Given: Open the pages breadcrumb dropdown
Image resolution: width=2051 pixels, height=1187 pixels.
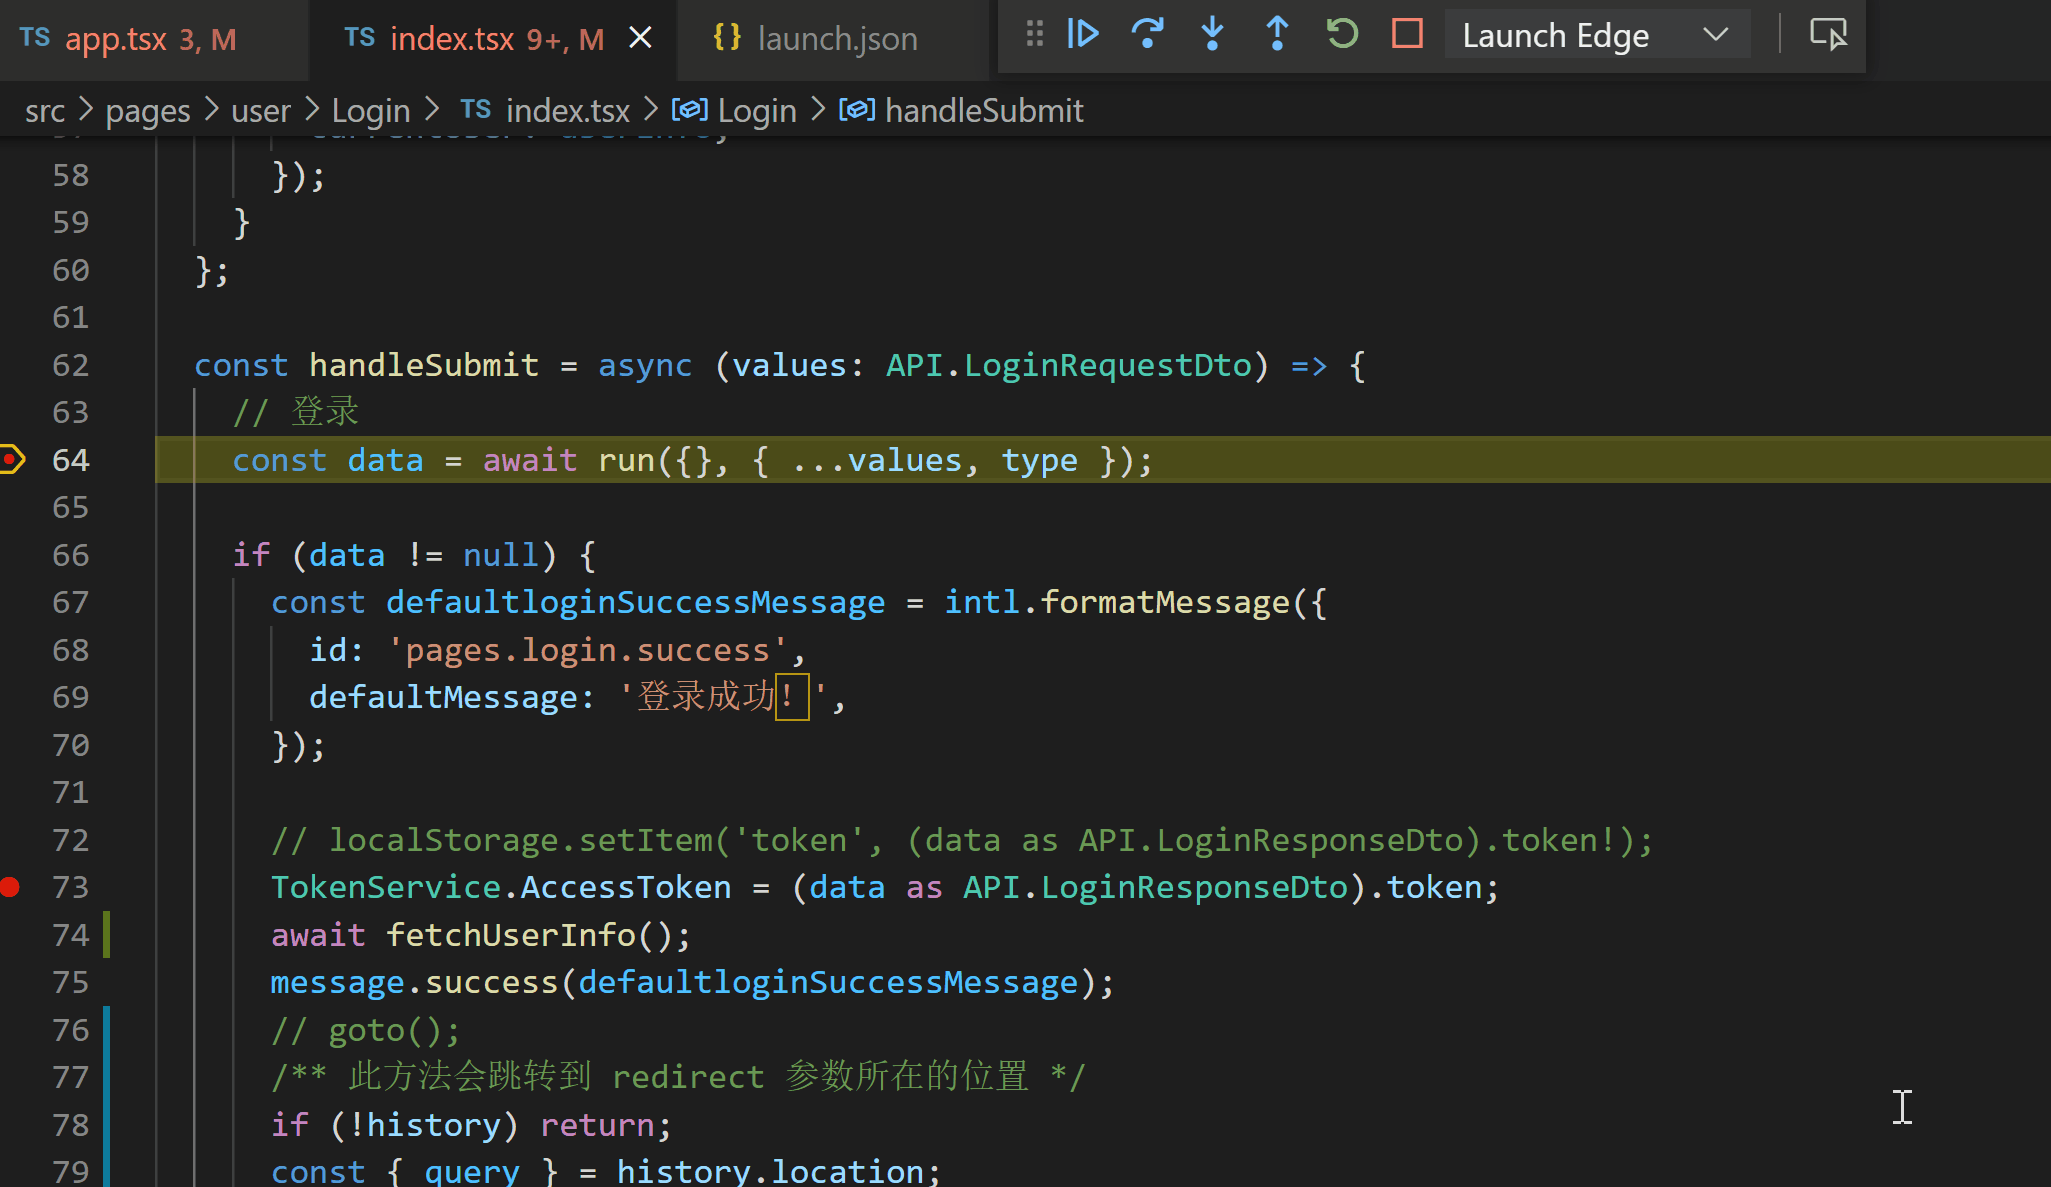Looking at the screenshot, I should 147,110.
